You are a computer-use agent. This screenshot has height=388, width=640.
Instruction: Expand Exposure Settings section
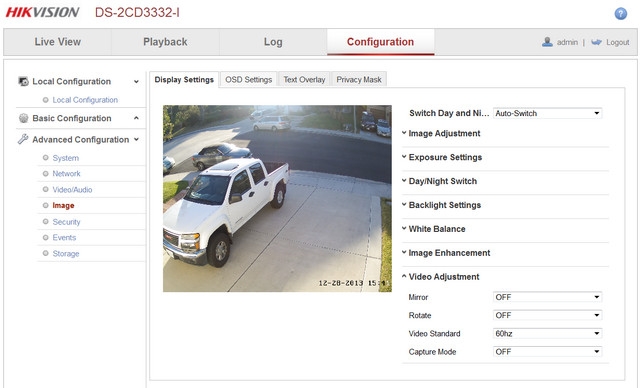coord(445,157)
